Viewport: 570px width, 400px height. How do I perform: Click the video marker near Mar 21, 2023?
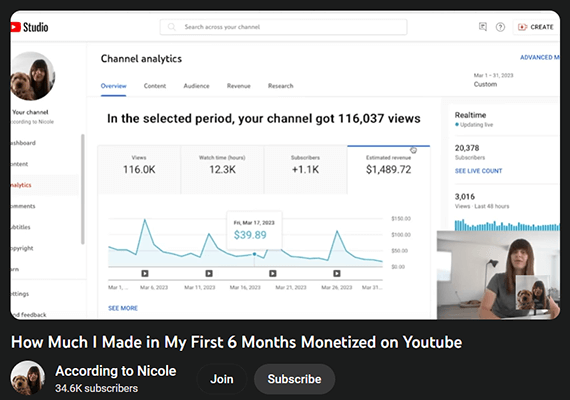pos(273,273)
